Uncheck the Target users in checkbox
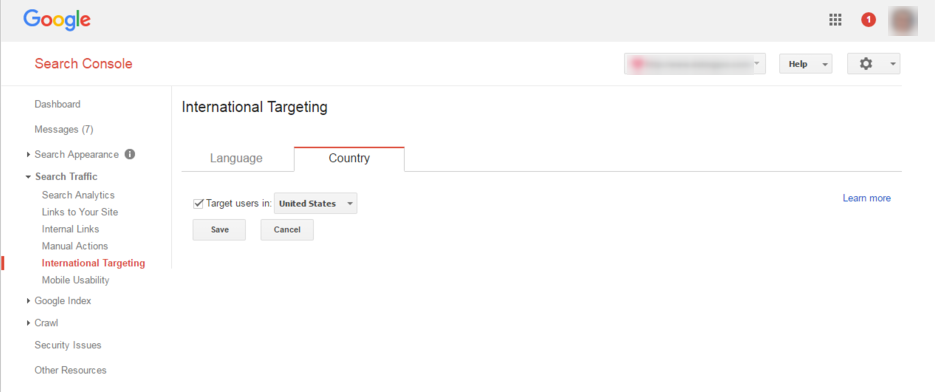Viewport: 935px width, 392px height. (199, 203)
